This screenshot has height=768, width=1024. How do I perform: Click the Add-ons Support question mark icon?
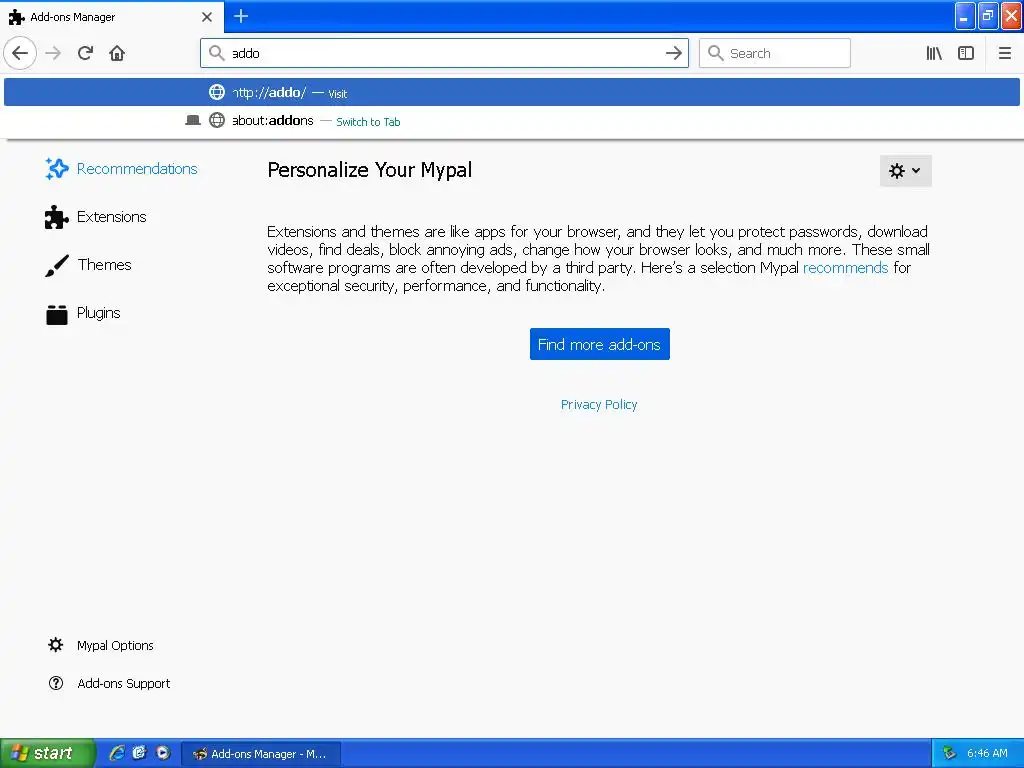(56, 683)
